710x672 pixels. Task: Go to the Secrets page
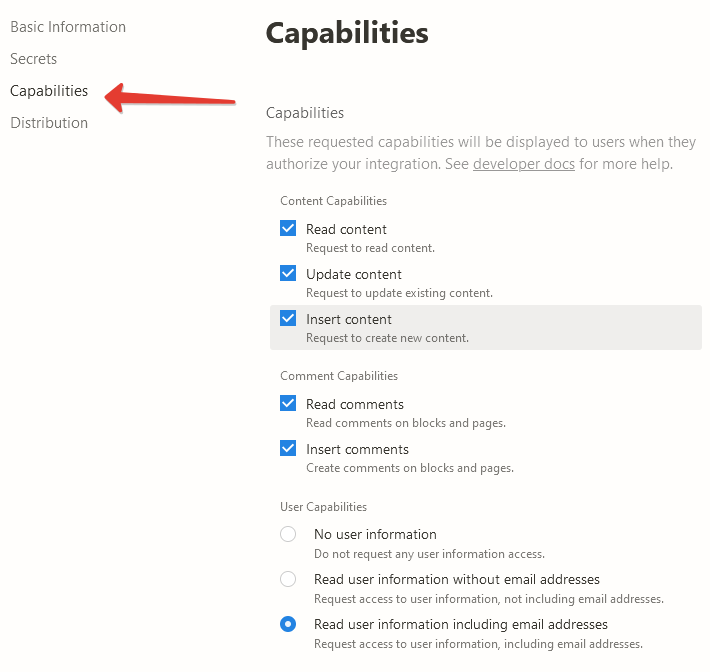click(33, 59)
